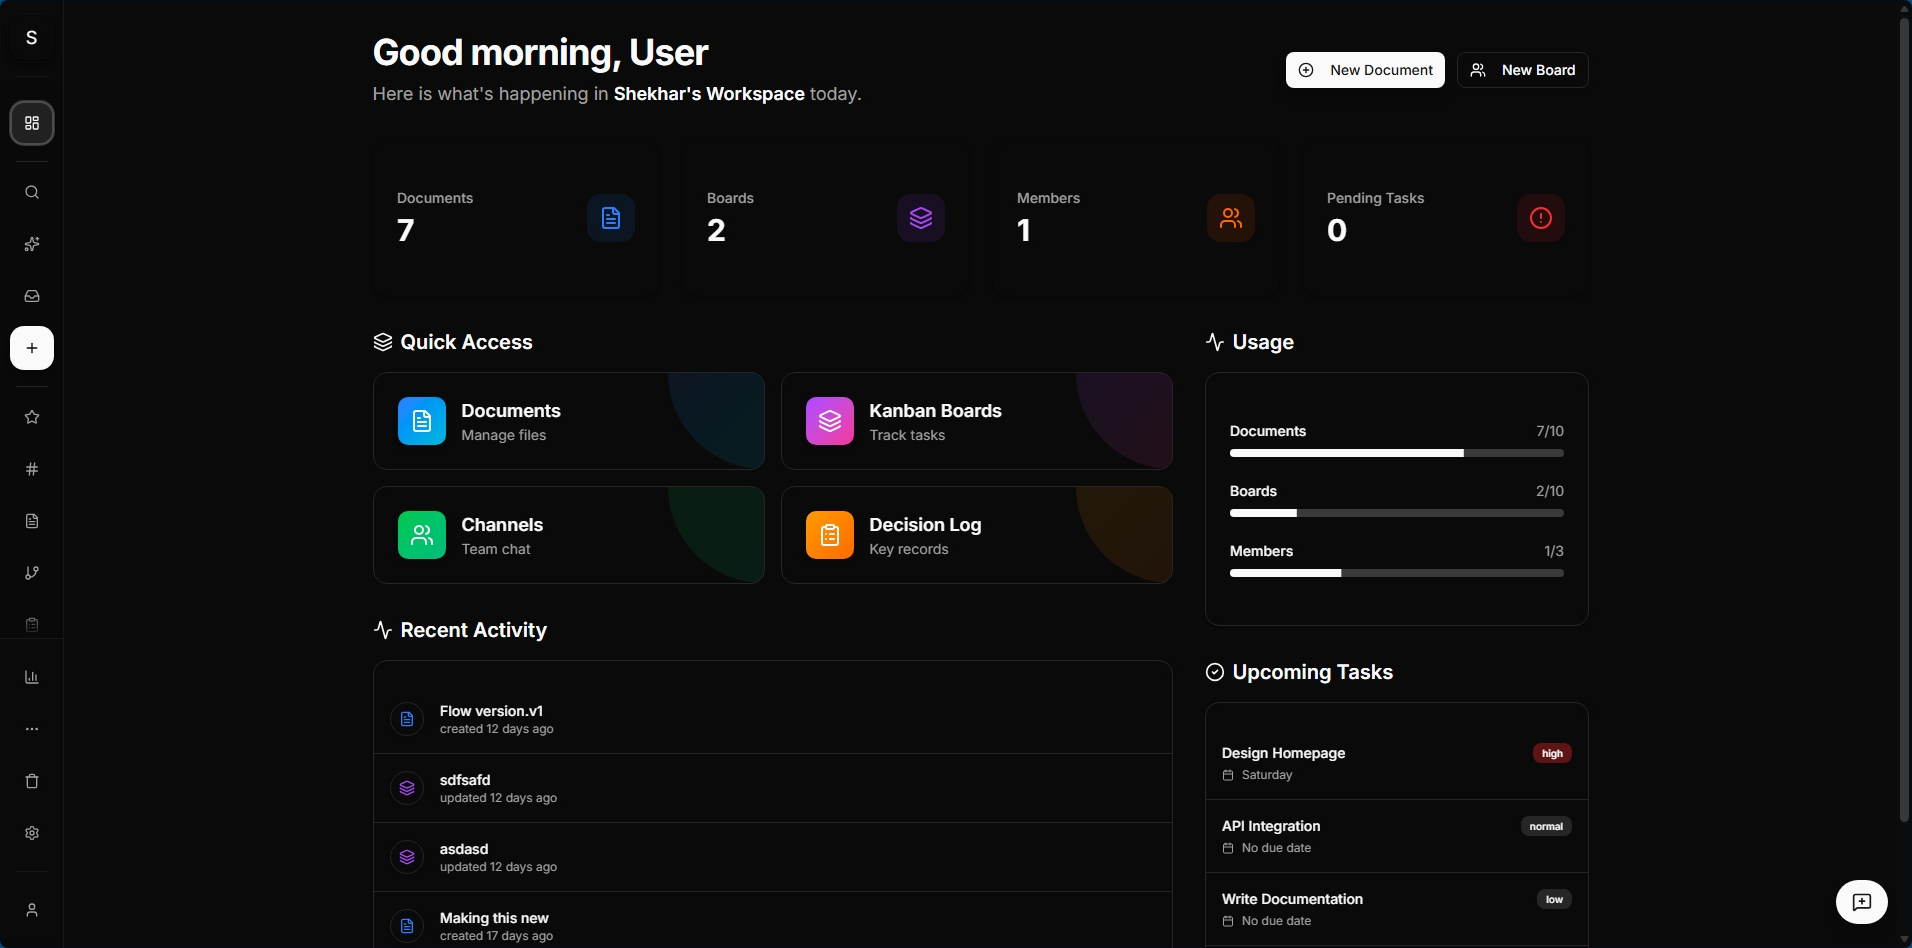Open the Flow version.v1 recent activity item

click(x=770, y=718)
